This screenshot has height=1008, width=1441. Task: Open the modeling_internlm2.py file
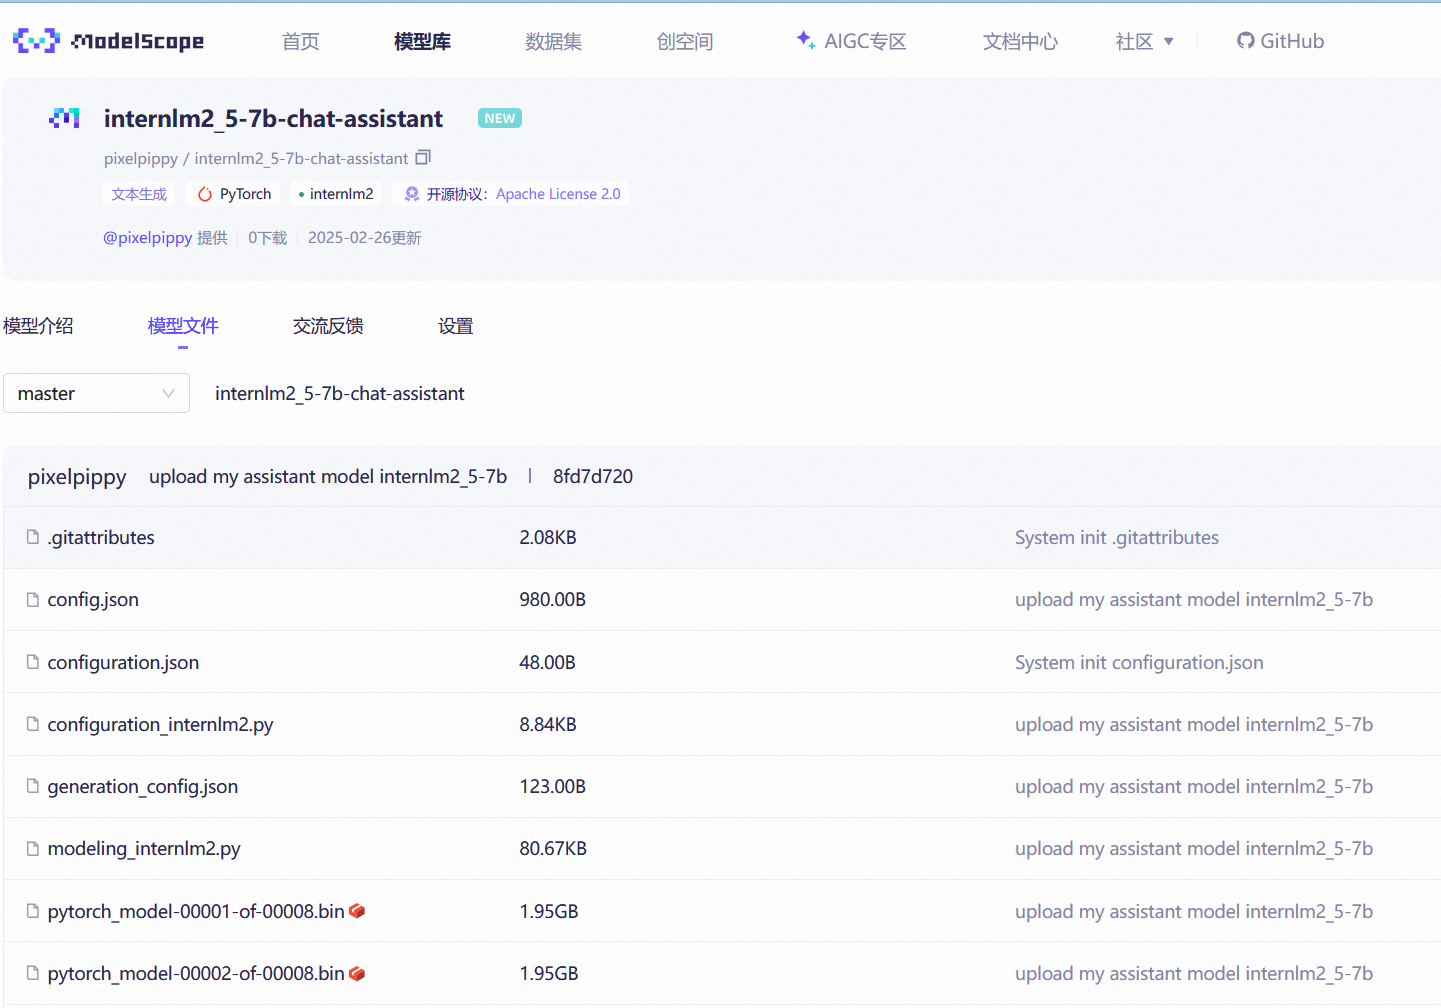[144, 848]
